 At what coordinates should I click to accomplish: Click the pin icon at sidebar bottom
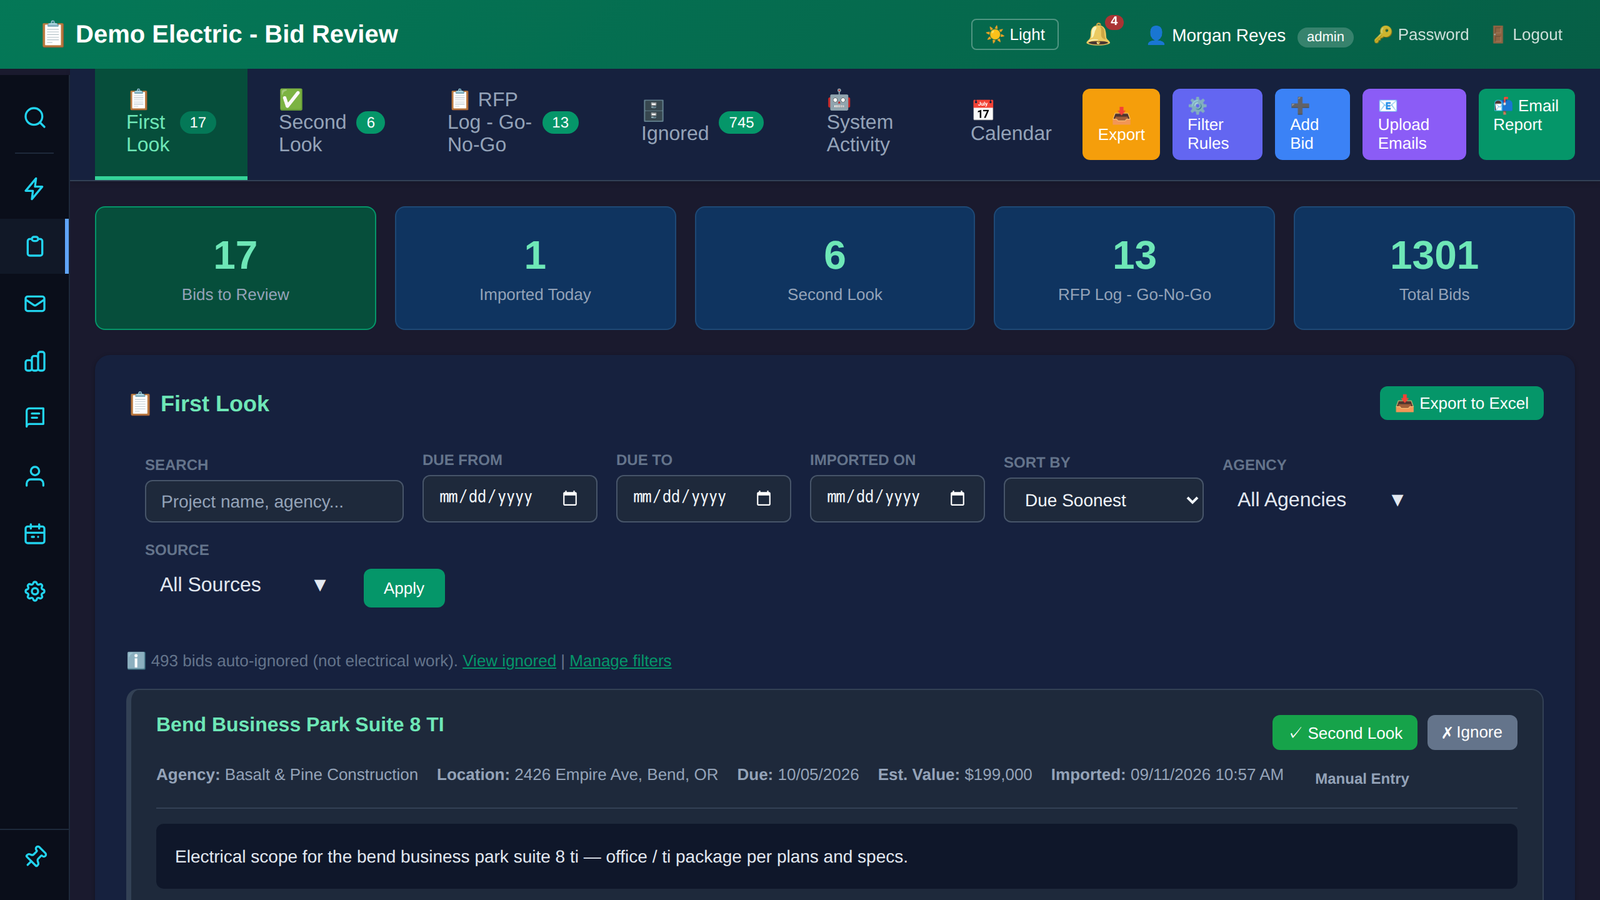pos(35,857)
